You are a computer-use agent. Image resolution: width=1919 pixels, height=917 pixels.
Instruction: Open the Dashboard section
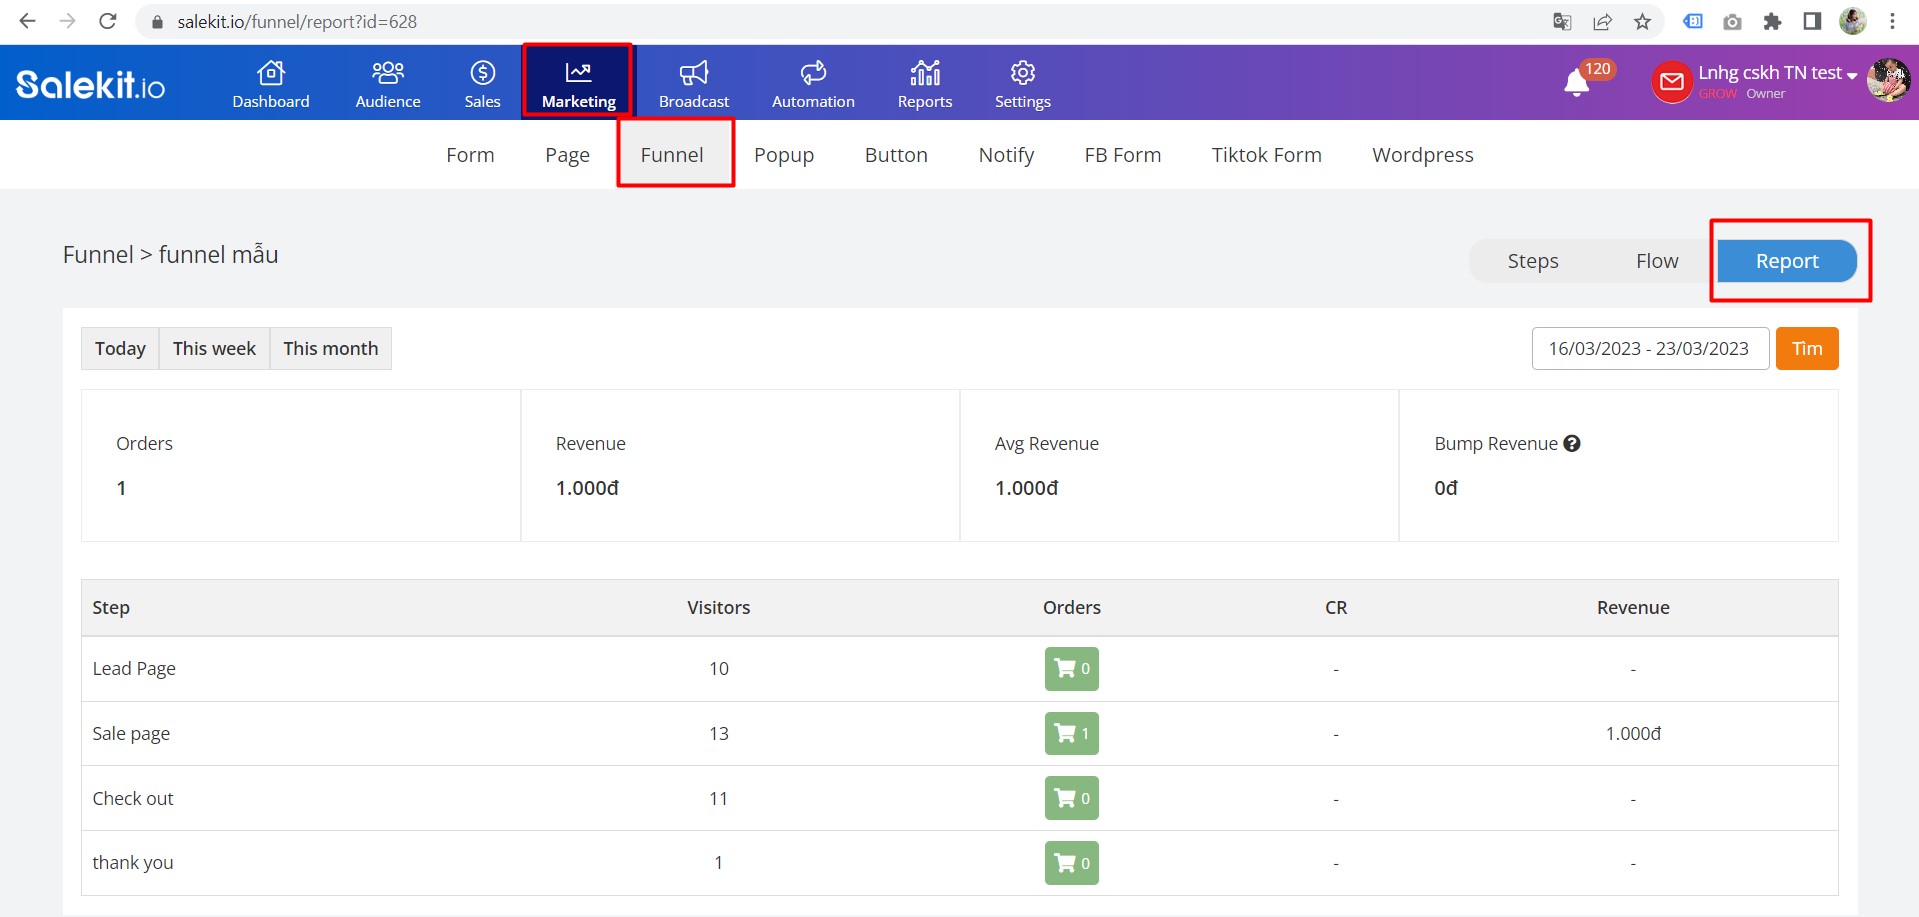(271, 84)
